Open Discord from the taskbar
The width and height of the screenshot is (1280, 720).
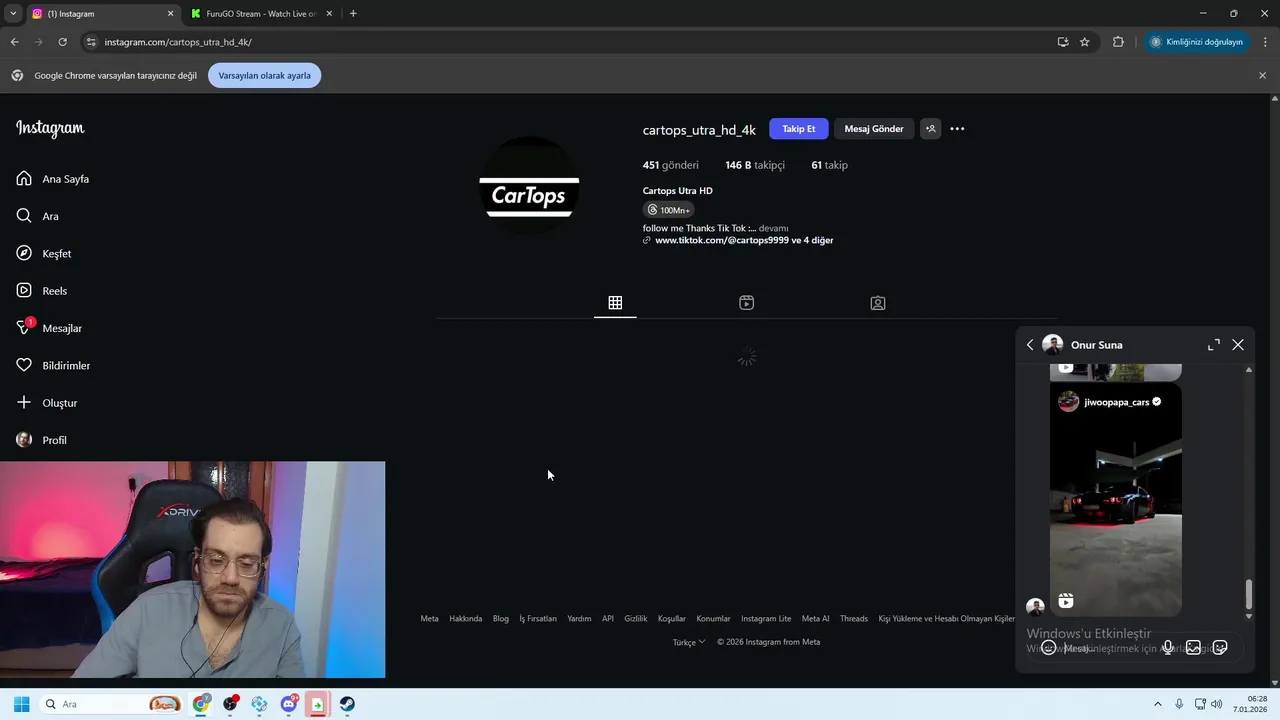[x=289, y=704]
